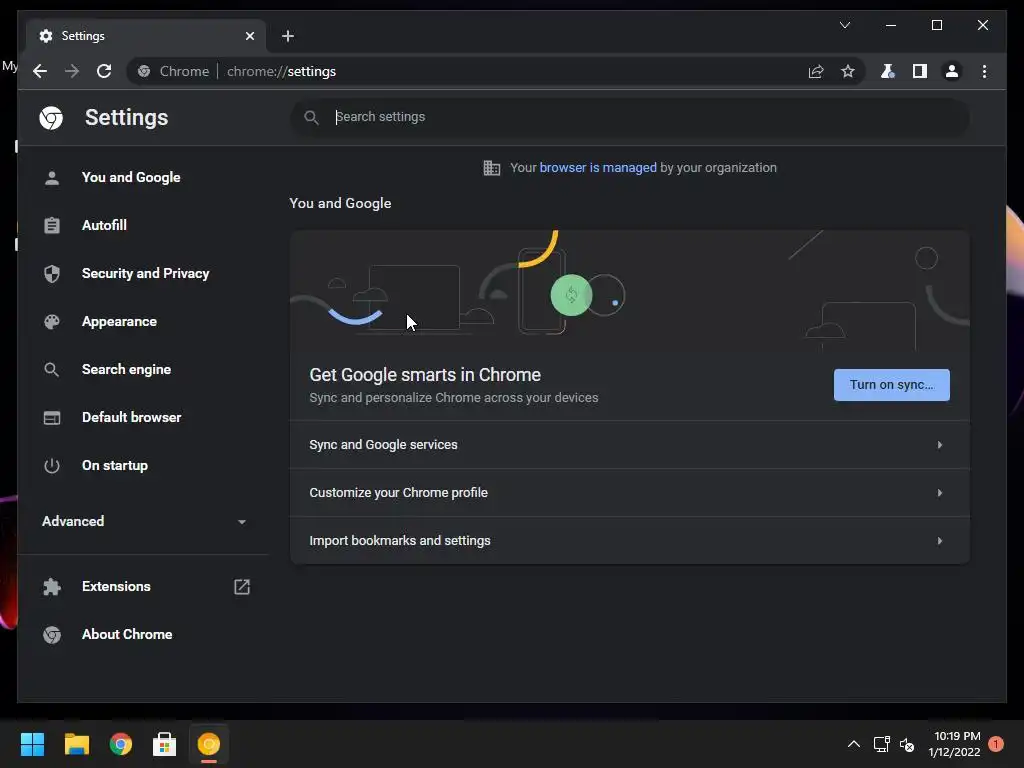The image size is (1024, 768).
Task: Click the Chrome site info chip
Action: (173, 71)
